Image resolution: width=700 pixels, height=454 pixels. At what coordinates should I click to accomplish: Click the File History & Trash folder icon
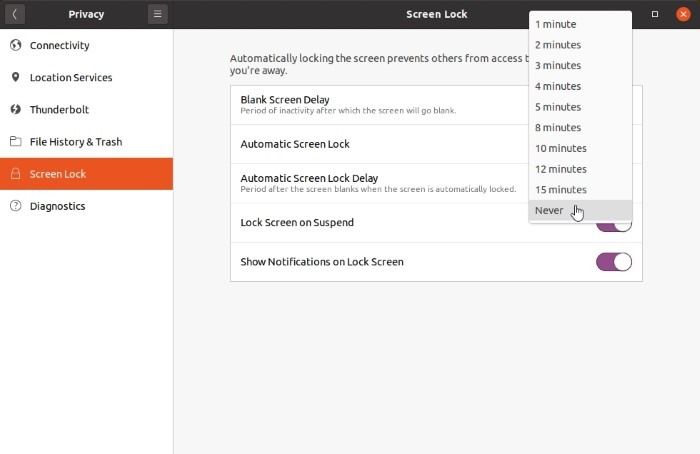tap(16, 142)
